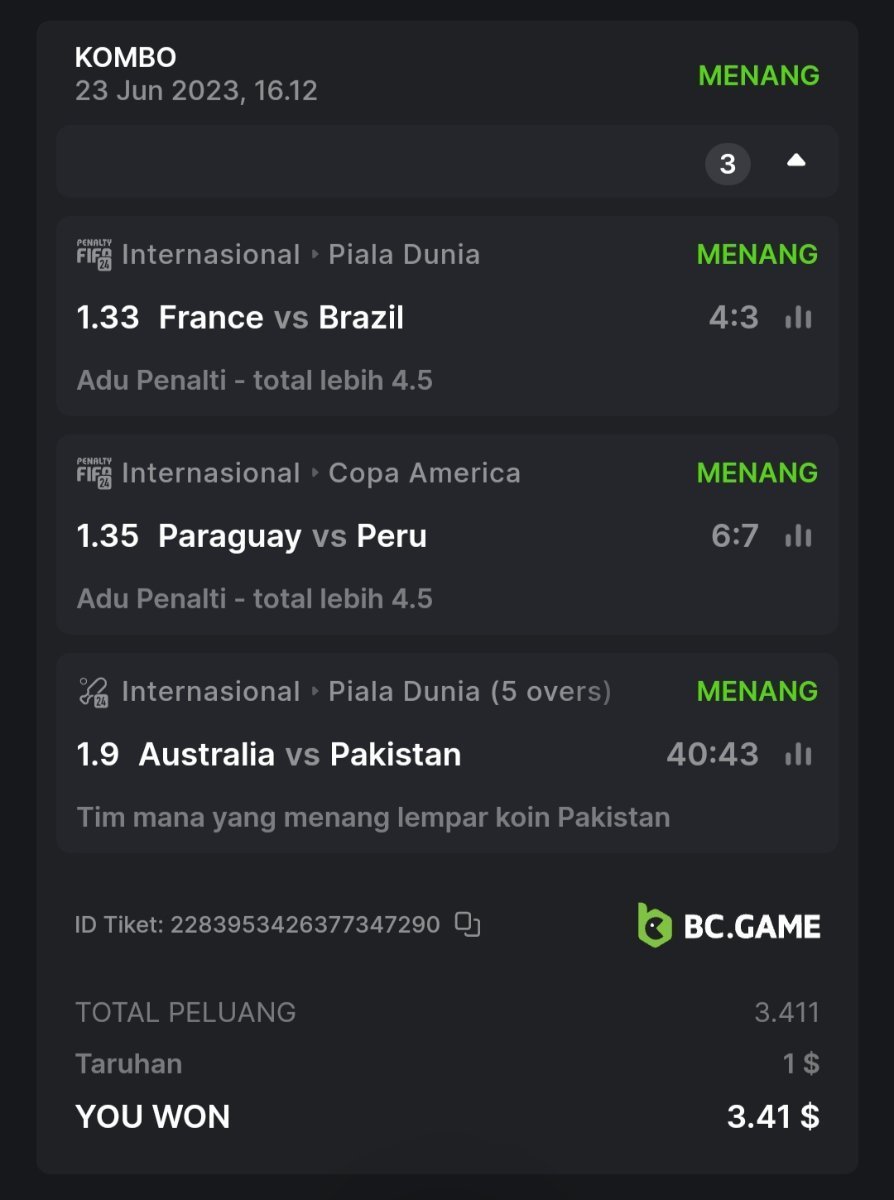Image resolution: width=894 pixels, height=1200 pixels.
Task: Click the cricket icon for Piala Dunia 5 overs
Action: point(94,691)
